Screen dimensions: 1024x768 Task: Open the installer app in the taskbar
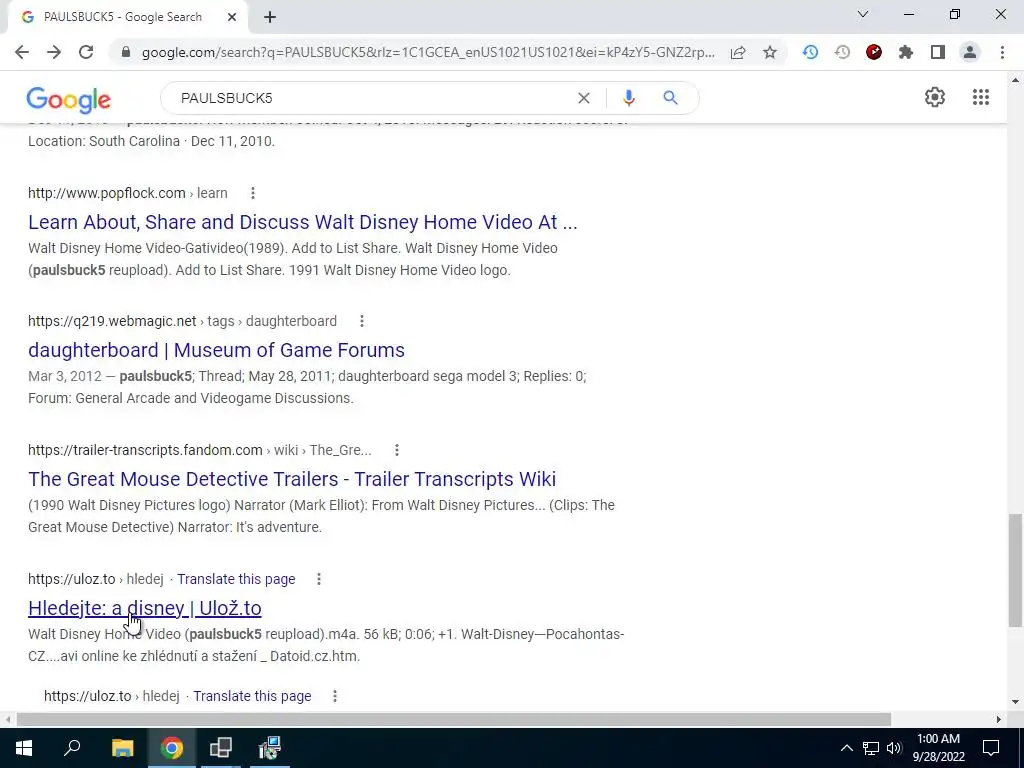269,748
